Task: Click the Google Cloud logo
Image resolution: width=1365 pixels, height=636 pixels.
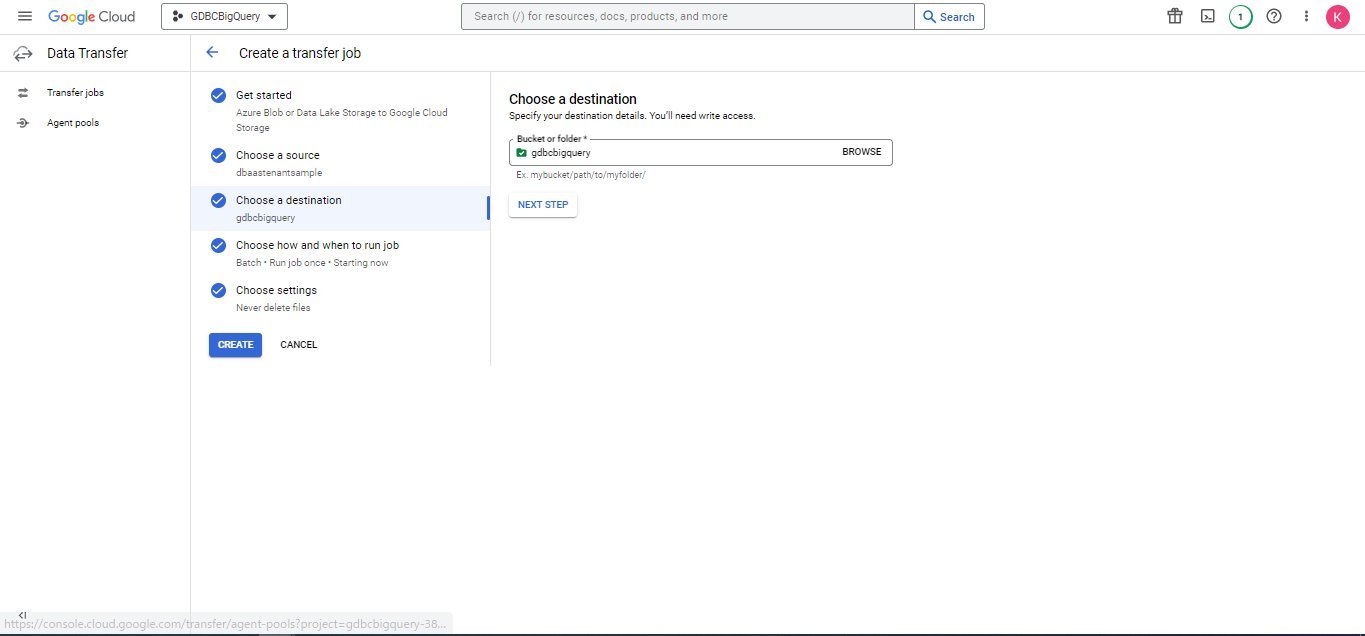Action: [91, 17]
